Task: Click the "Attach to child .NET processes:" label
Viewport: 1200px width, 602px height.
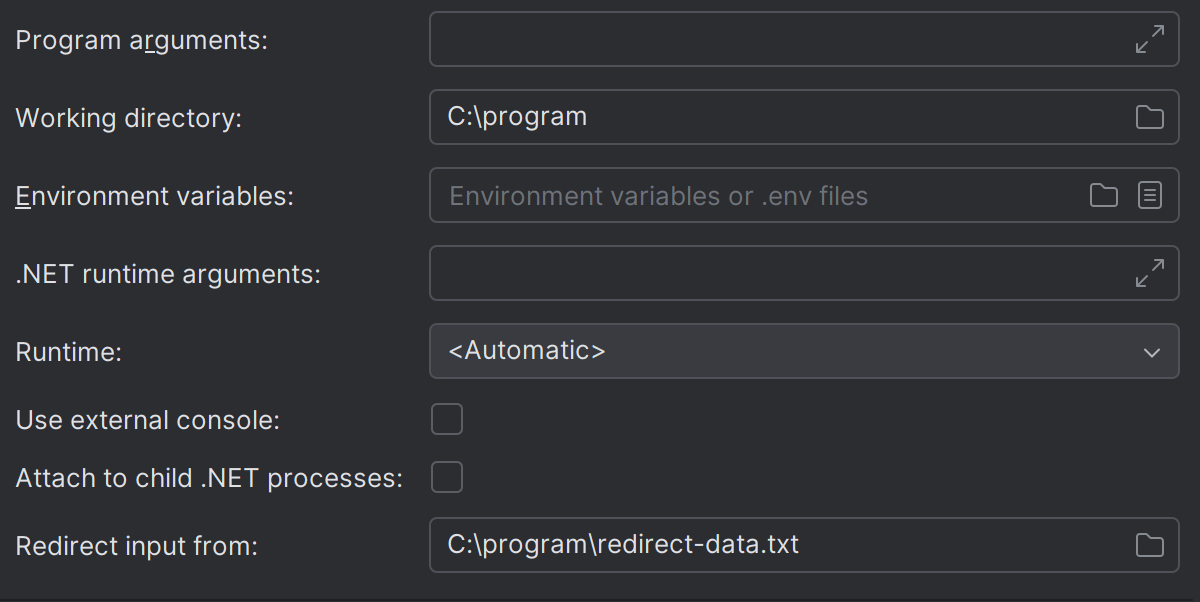Action: pyautogui.click(x=209, y=478)
